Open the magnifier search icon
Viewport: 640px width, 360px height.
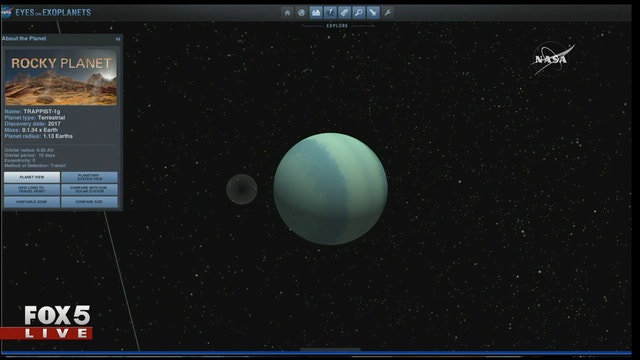(x=358, y=13)
